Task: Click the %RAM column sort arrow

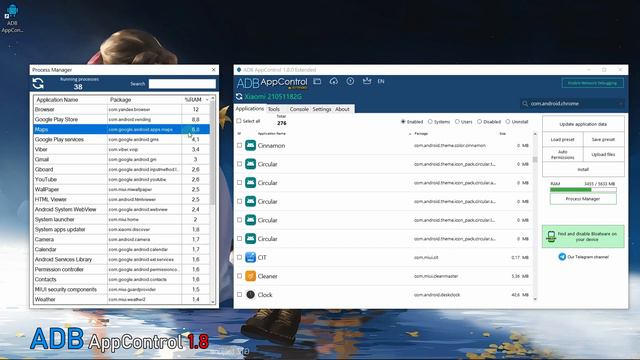Action: (x=207, y=100)
